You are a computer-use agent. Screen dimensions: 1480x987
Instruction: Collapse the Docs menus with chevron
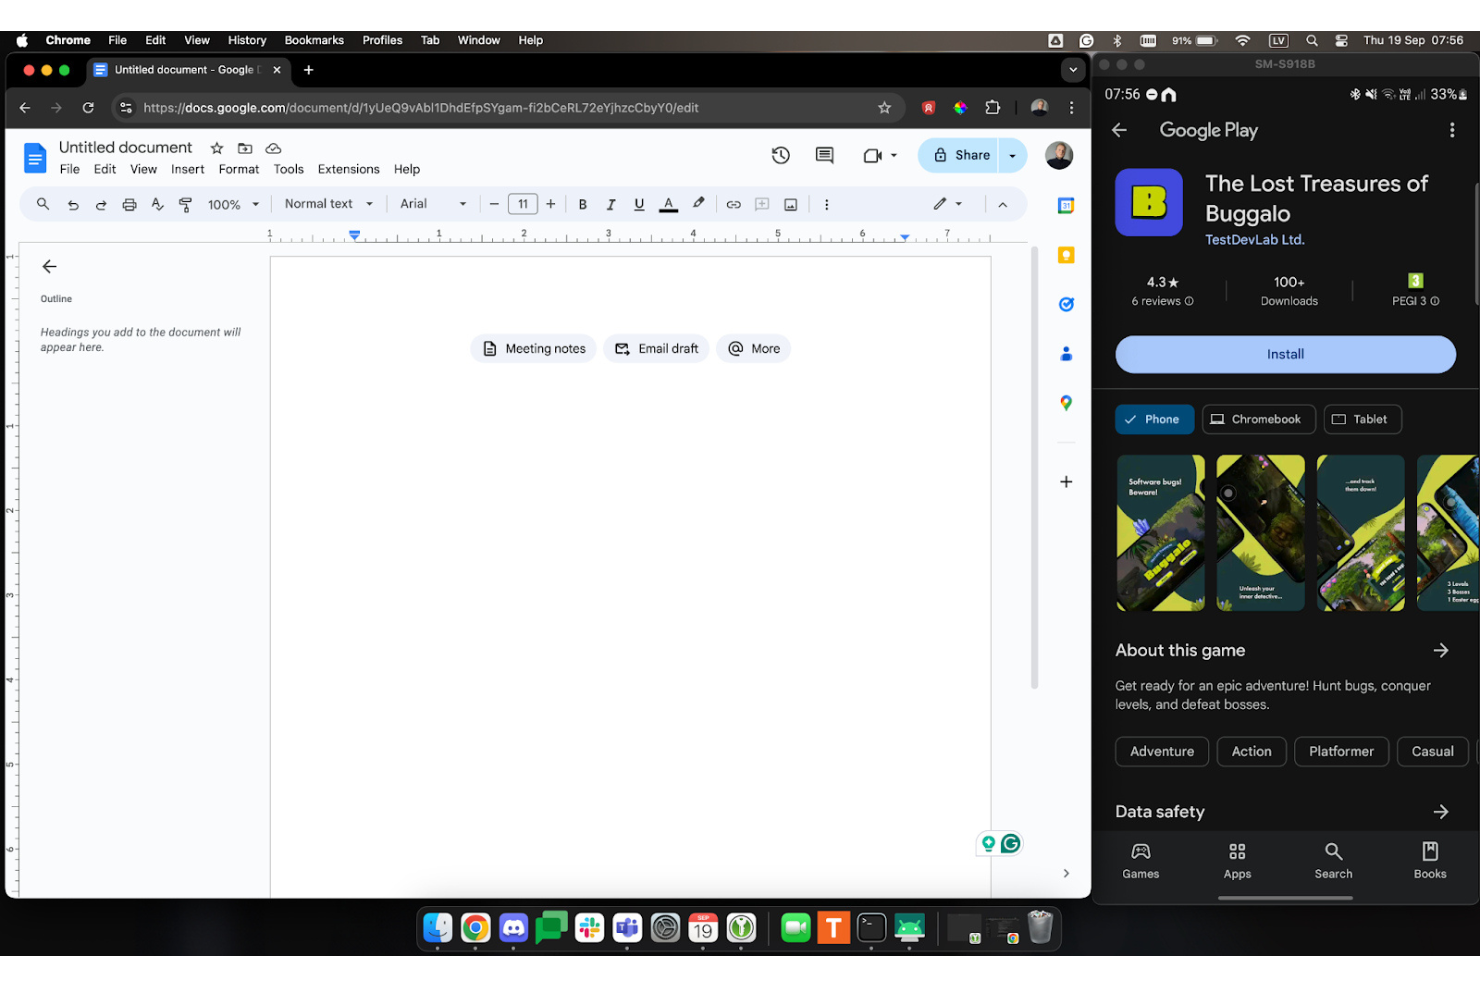[1002, 204]
